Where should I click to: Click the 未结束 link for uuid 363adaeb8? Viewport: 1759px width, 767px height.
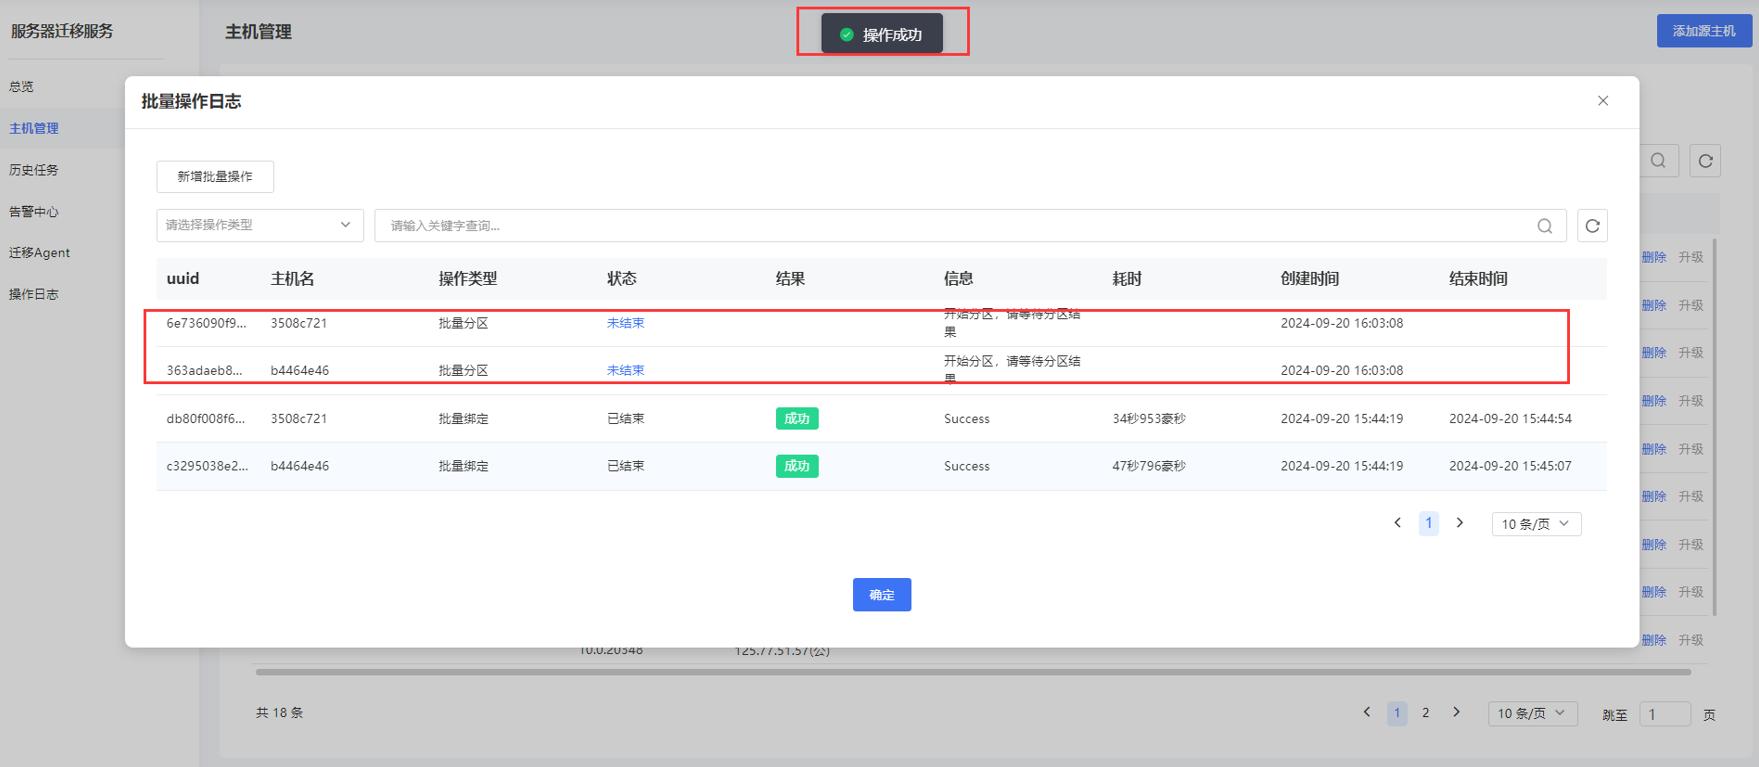[625, 370]
